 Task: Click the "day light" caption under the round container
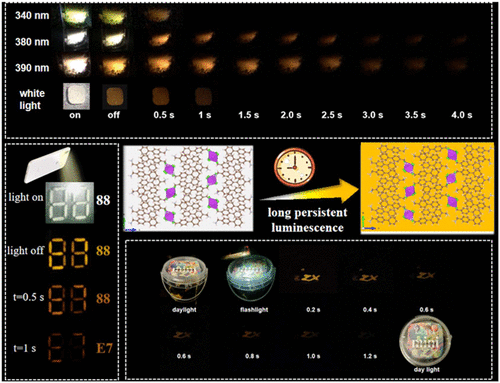(427, 369)
